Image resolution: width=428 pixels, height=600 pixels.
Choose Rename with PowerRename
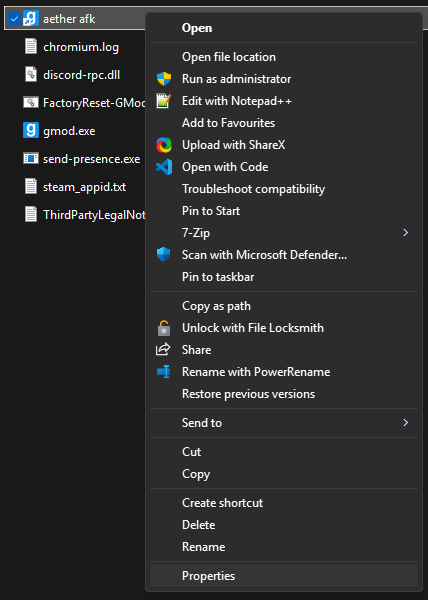coord(284,372)
